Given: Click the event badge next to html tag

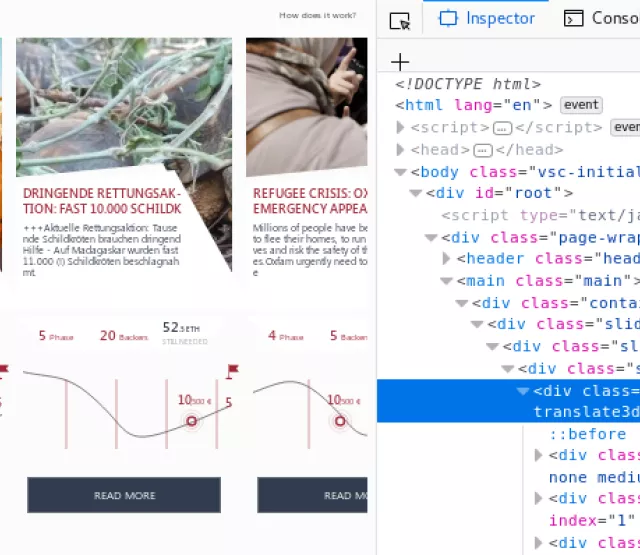Looking at the screenshot, I should click(580, 105).
